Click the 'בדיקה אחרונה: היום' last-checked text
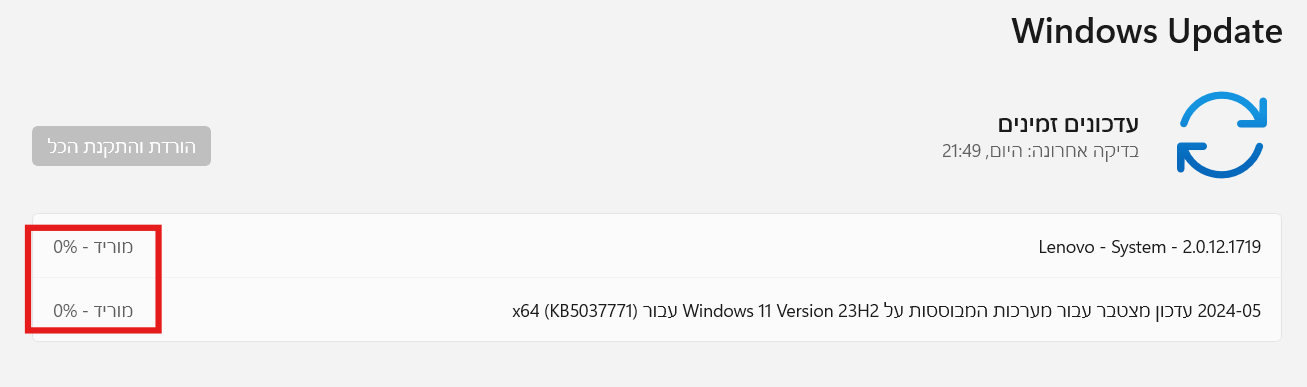1307x387 pixels. coord(1064,152)
